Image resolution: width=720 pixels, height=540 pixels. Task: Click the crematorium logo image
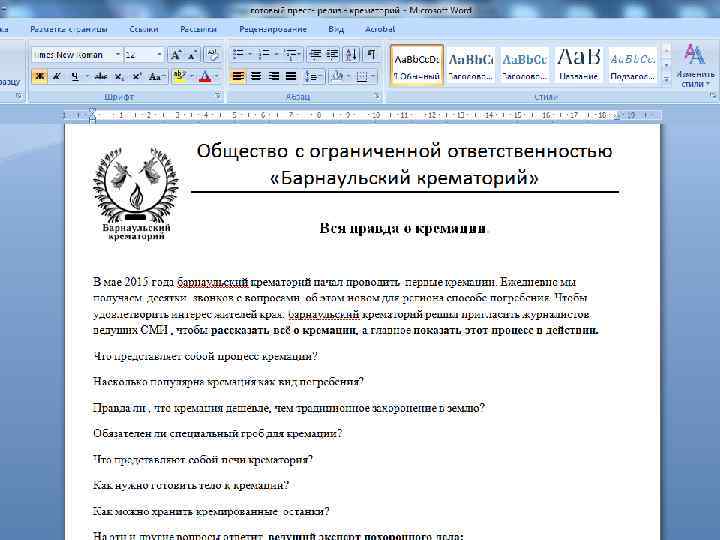point(135,193)
